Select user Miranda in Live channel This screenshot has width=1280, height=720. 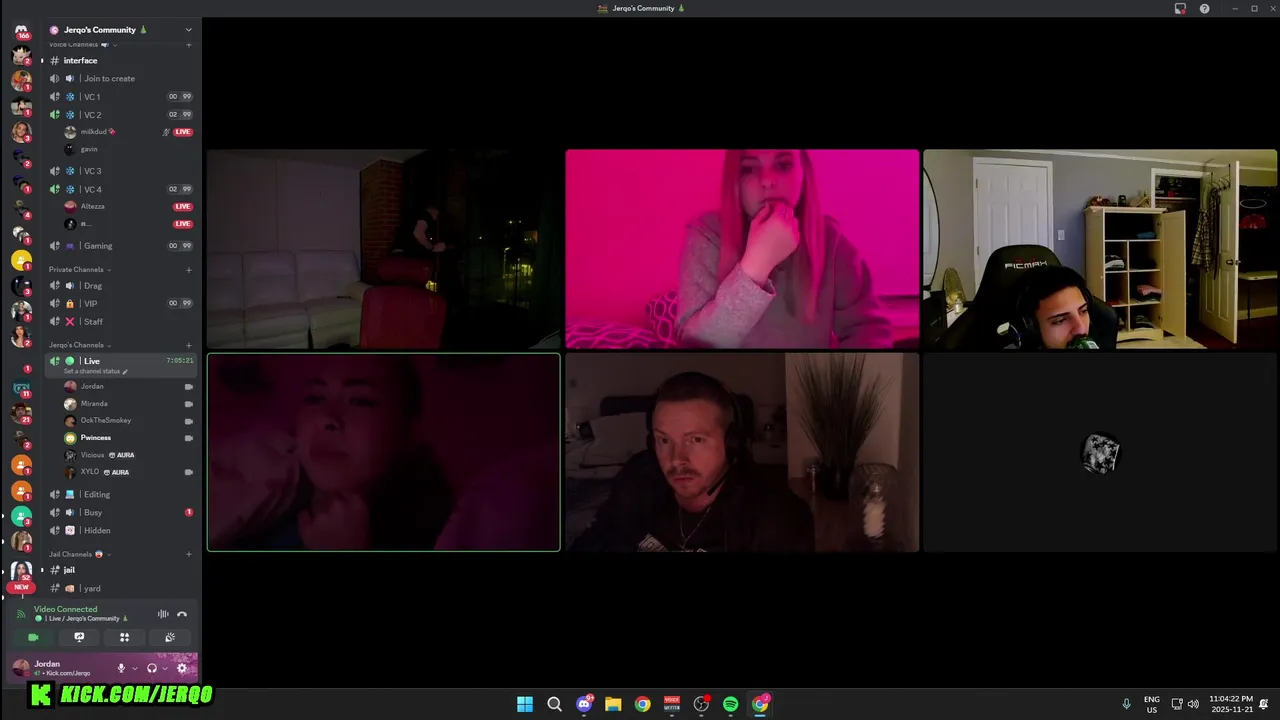click(x=128, y=403)
